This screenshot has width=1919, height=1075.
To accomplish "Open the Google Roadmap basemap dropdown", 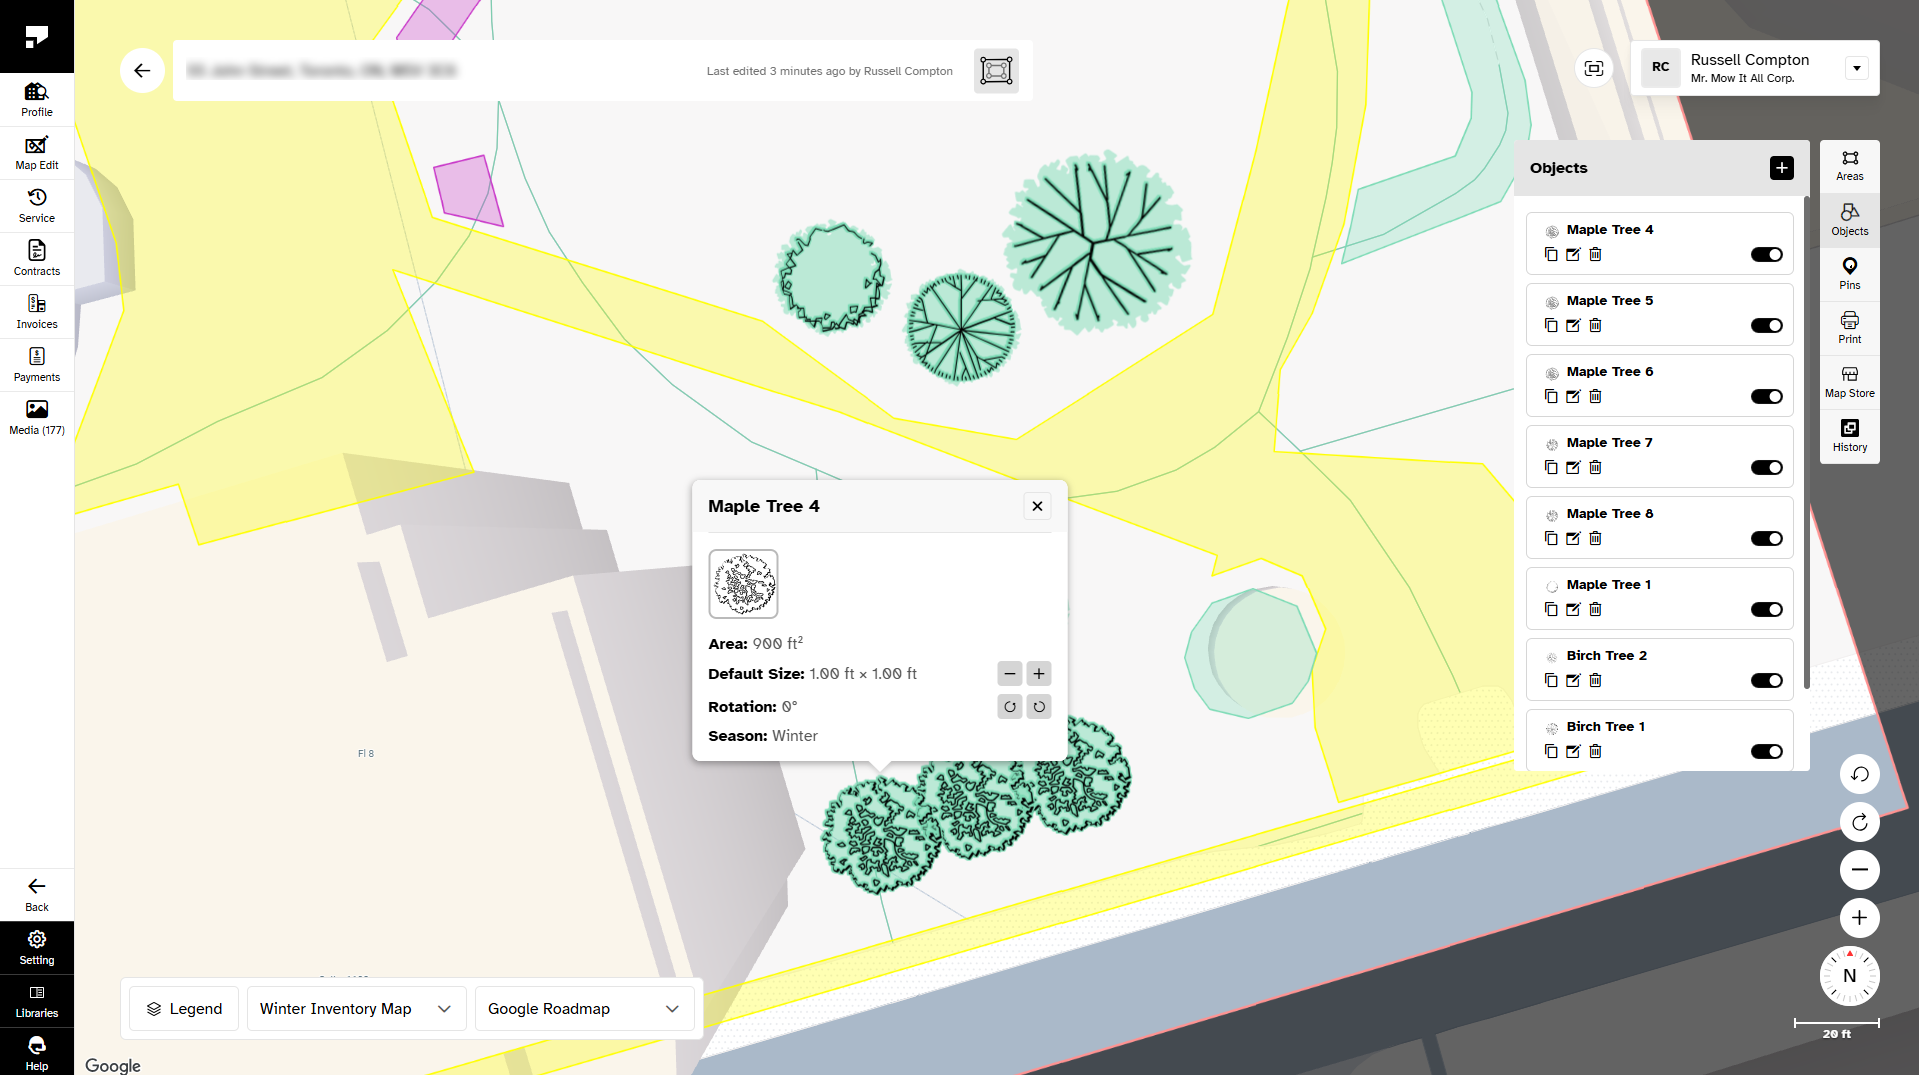I will coord(584,1008).
